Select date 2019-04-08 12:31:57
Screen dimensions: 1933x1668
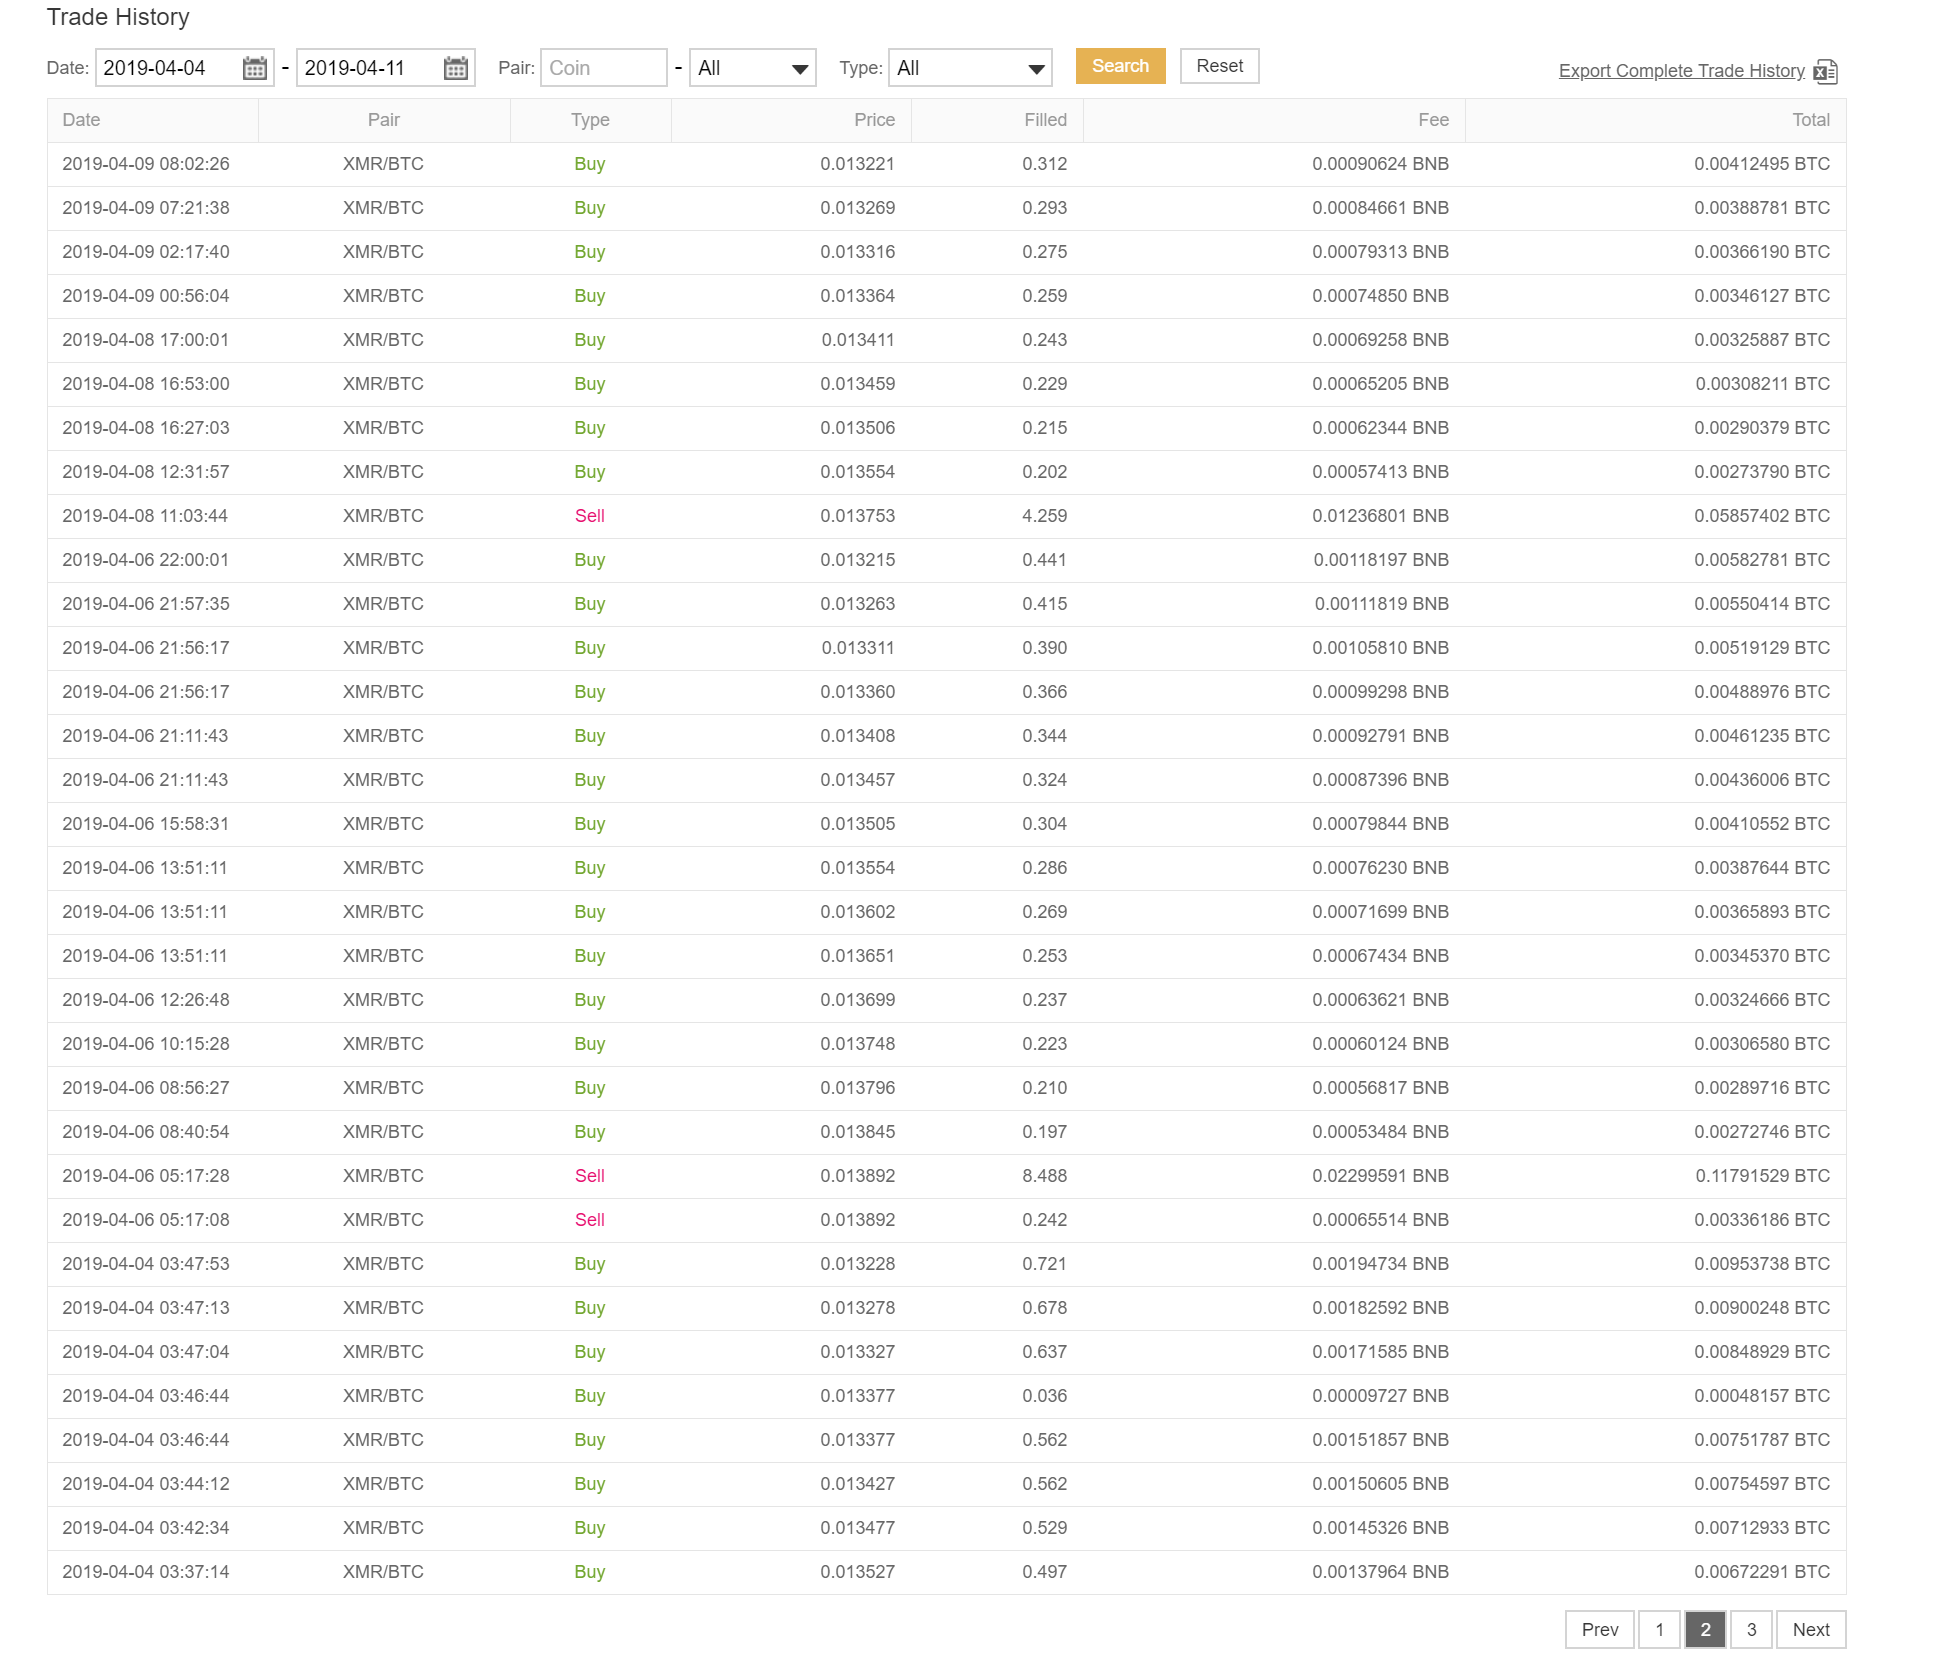[146, 472]
